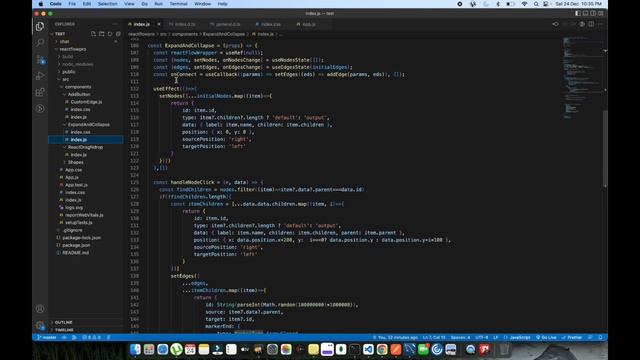Toggle the bottom panel layout icon

586,13
